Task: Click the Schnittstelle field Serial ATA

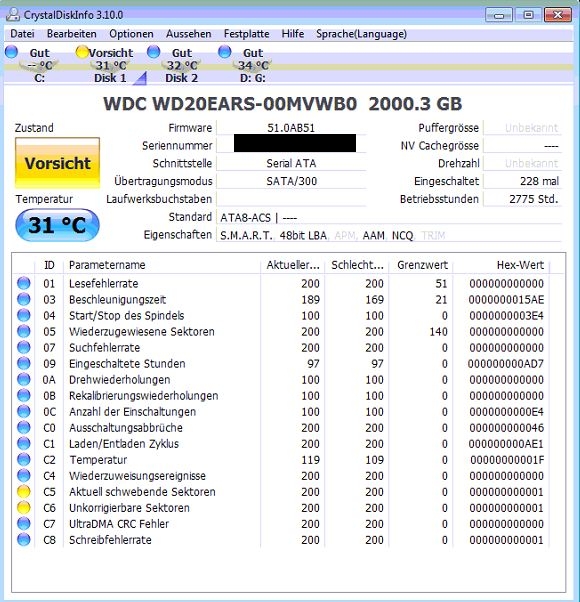Action: click(291, 164)
